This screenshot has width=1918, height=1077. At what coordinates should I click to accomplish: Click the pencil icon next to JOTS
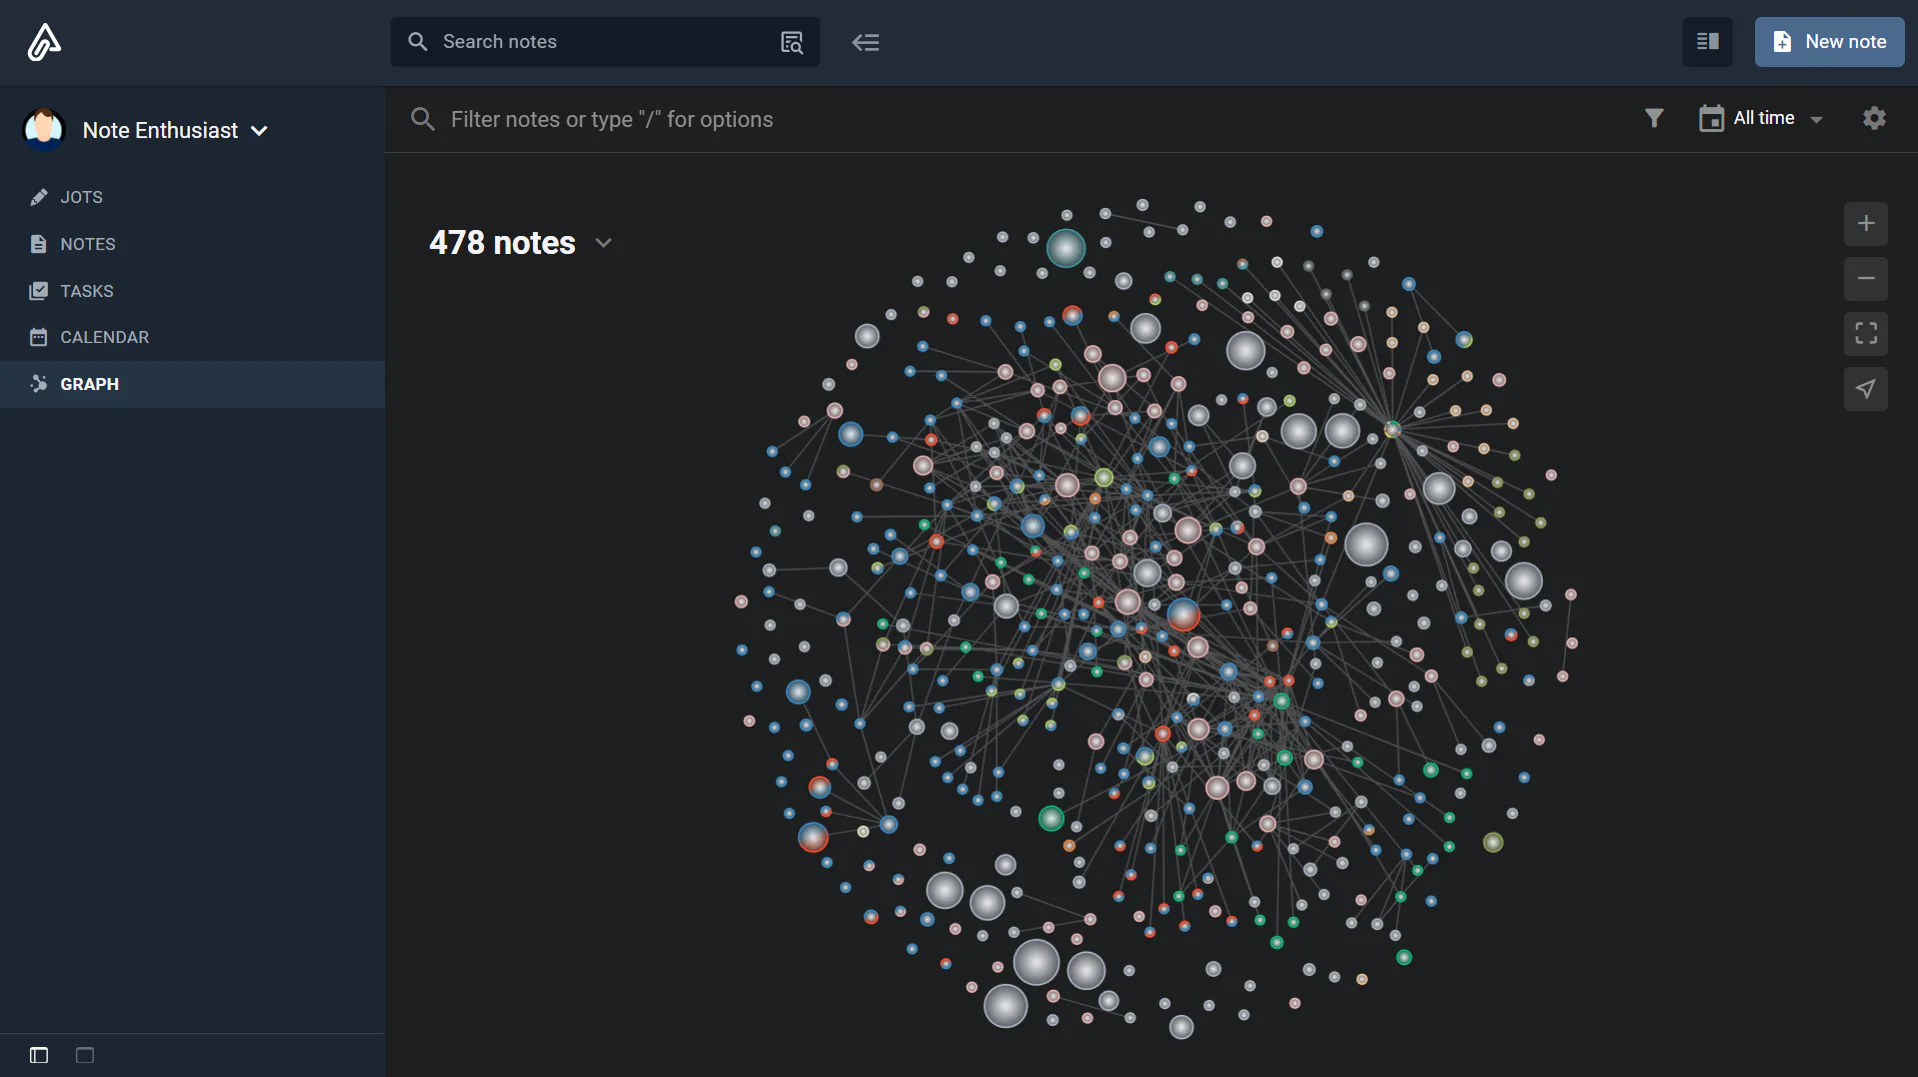click(39, 197)
